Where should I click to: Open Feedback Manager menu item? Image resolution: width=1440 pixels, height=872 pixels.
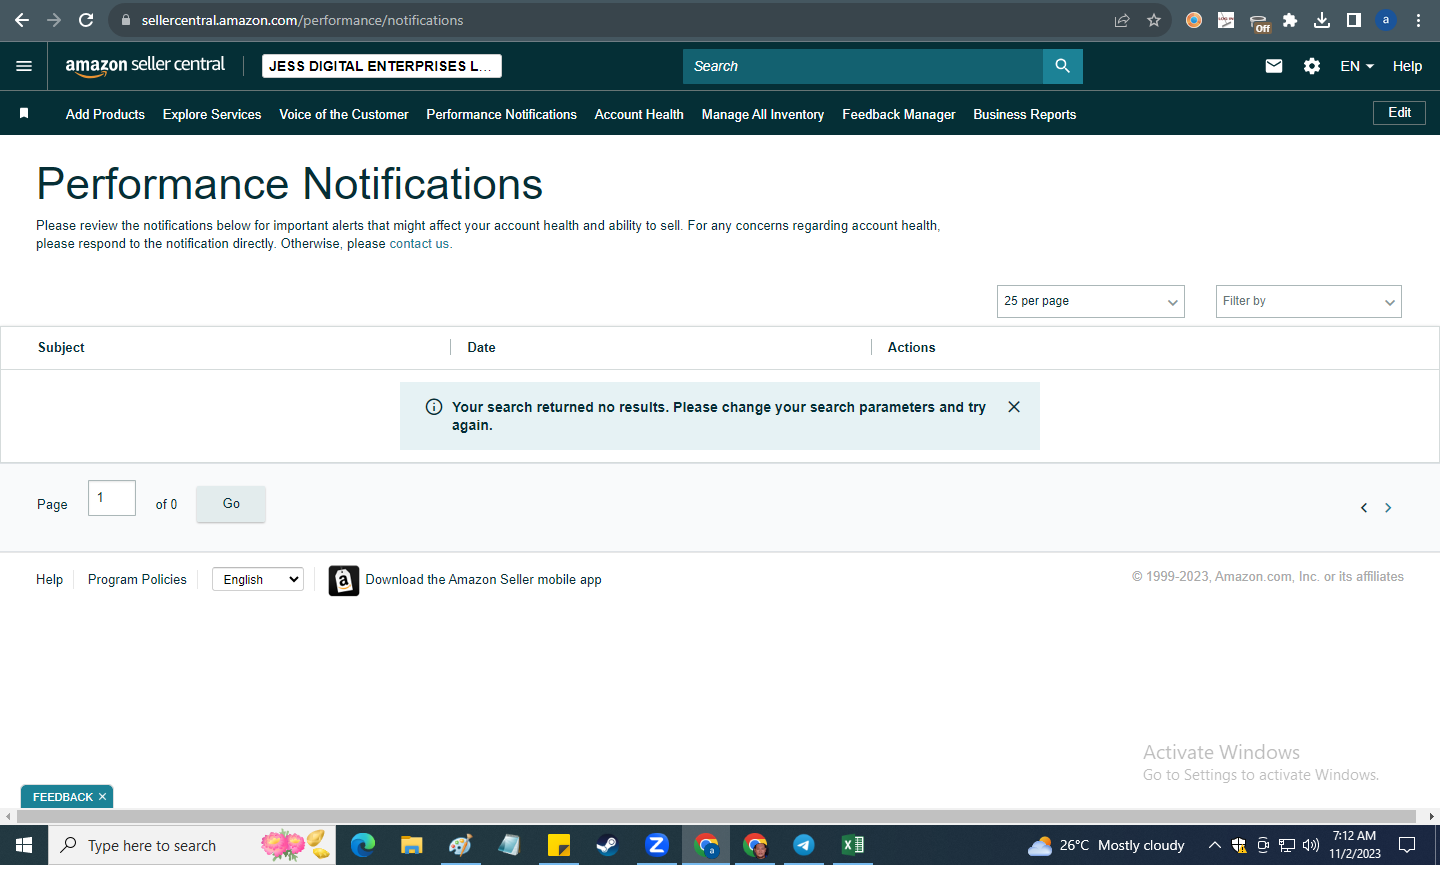pyautogui.click(x=899, y=114)
